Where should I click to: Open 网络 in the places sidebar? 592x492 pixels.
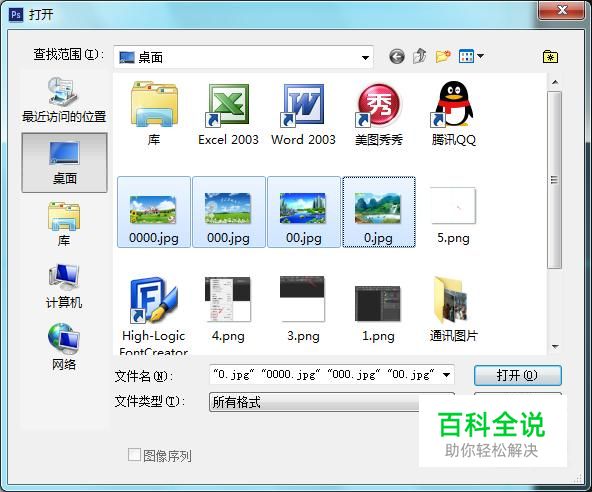[64, 347]
